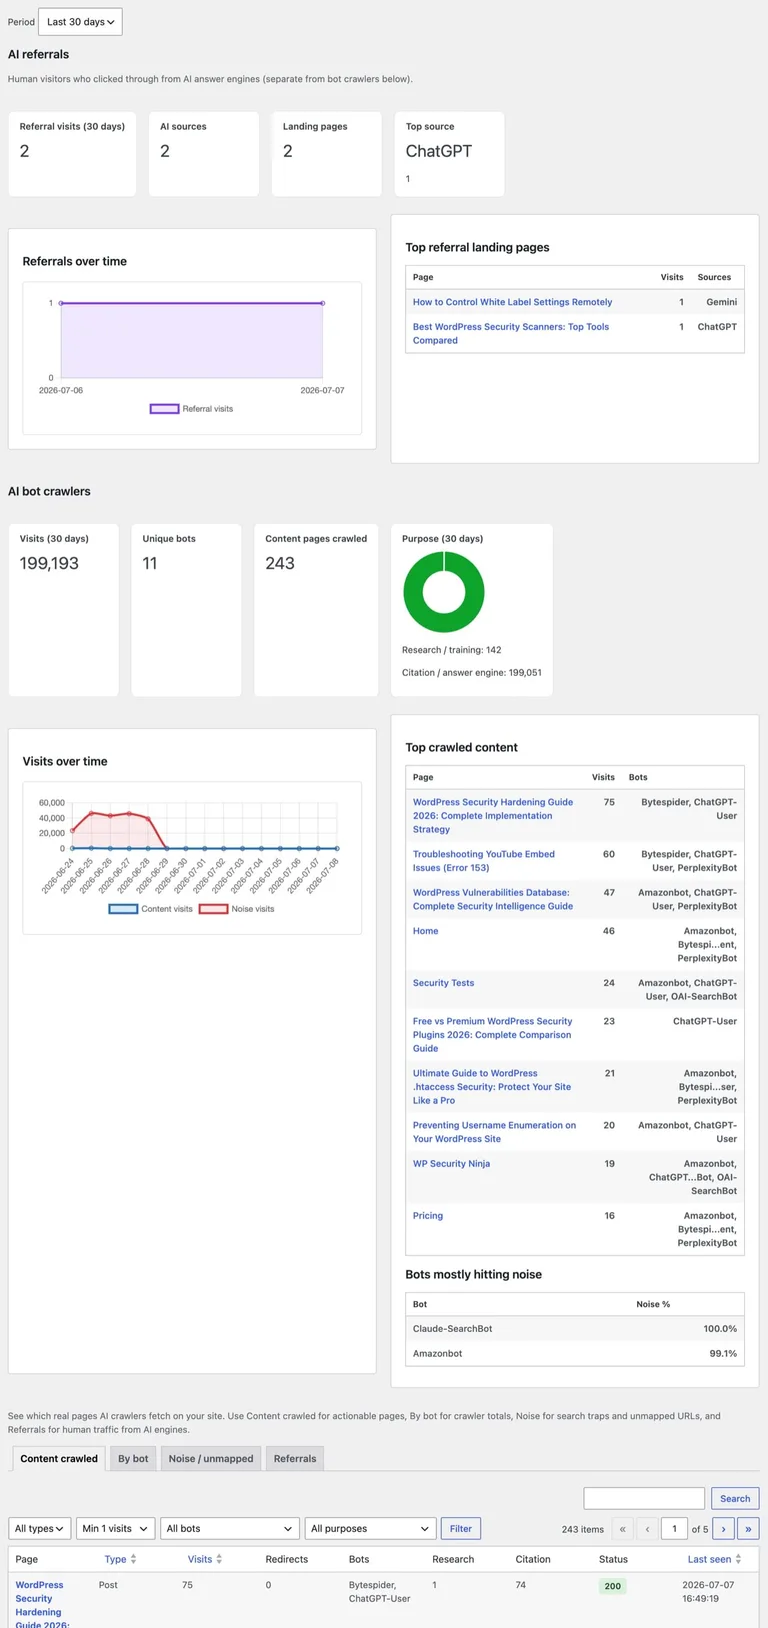Open the 'Security Tests' link

pyautogui.click(x=444, y=983)
